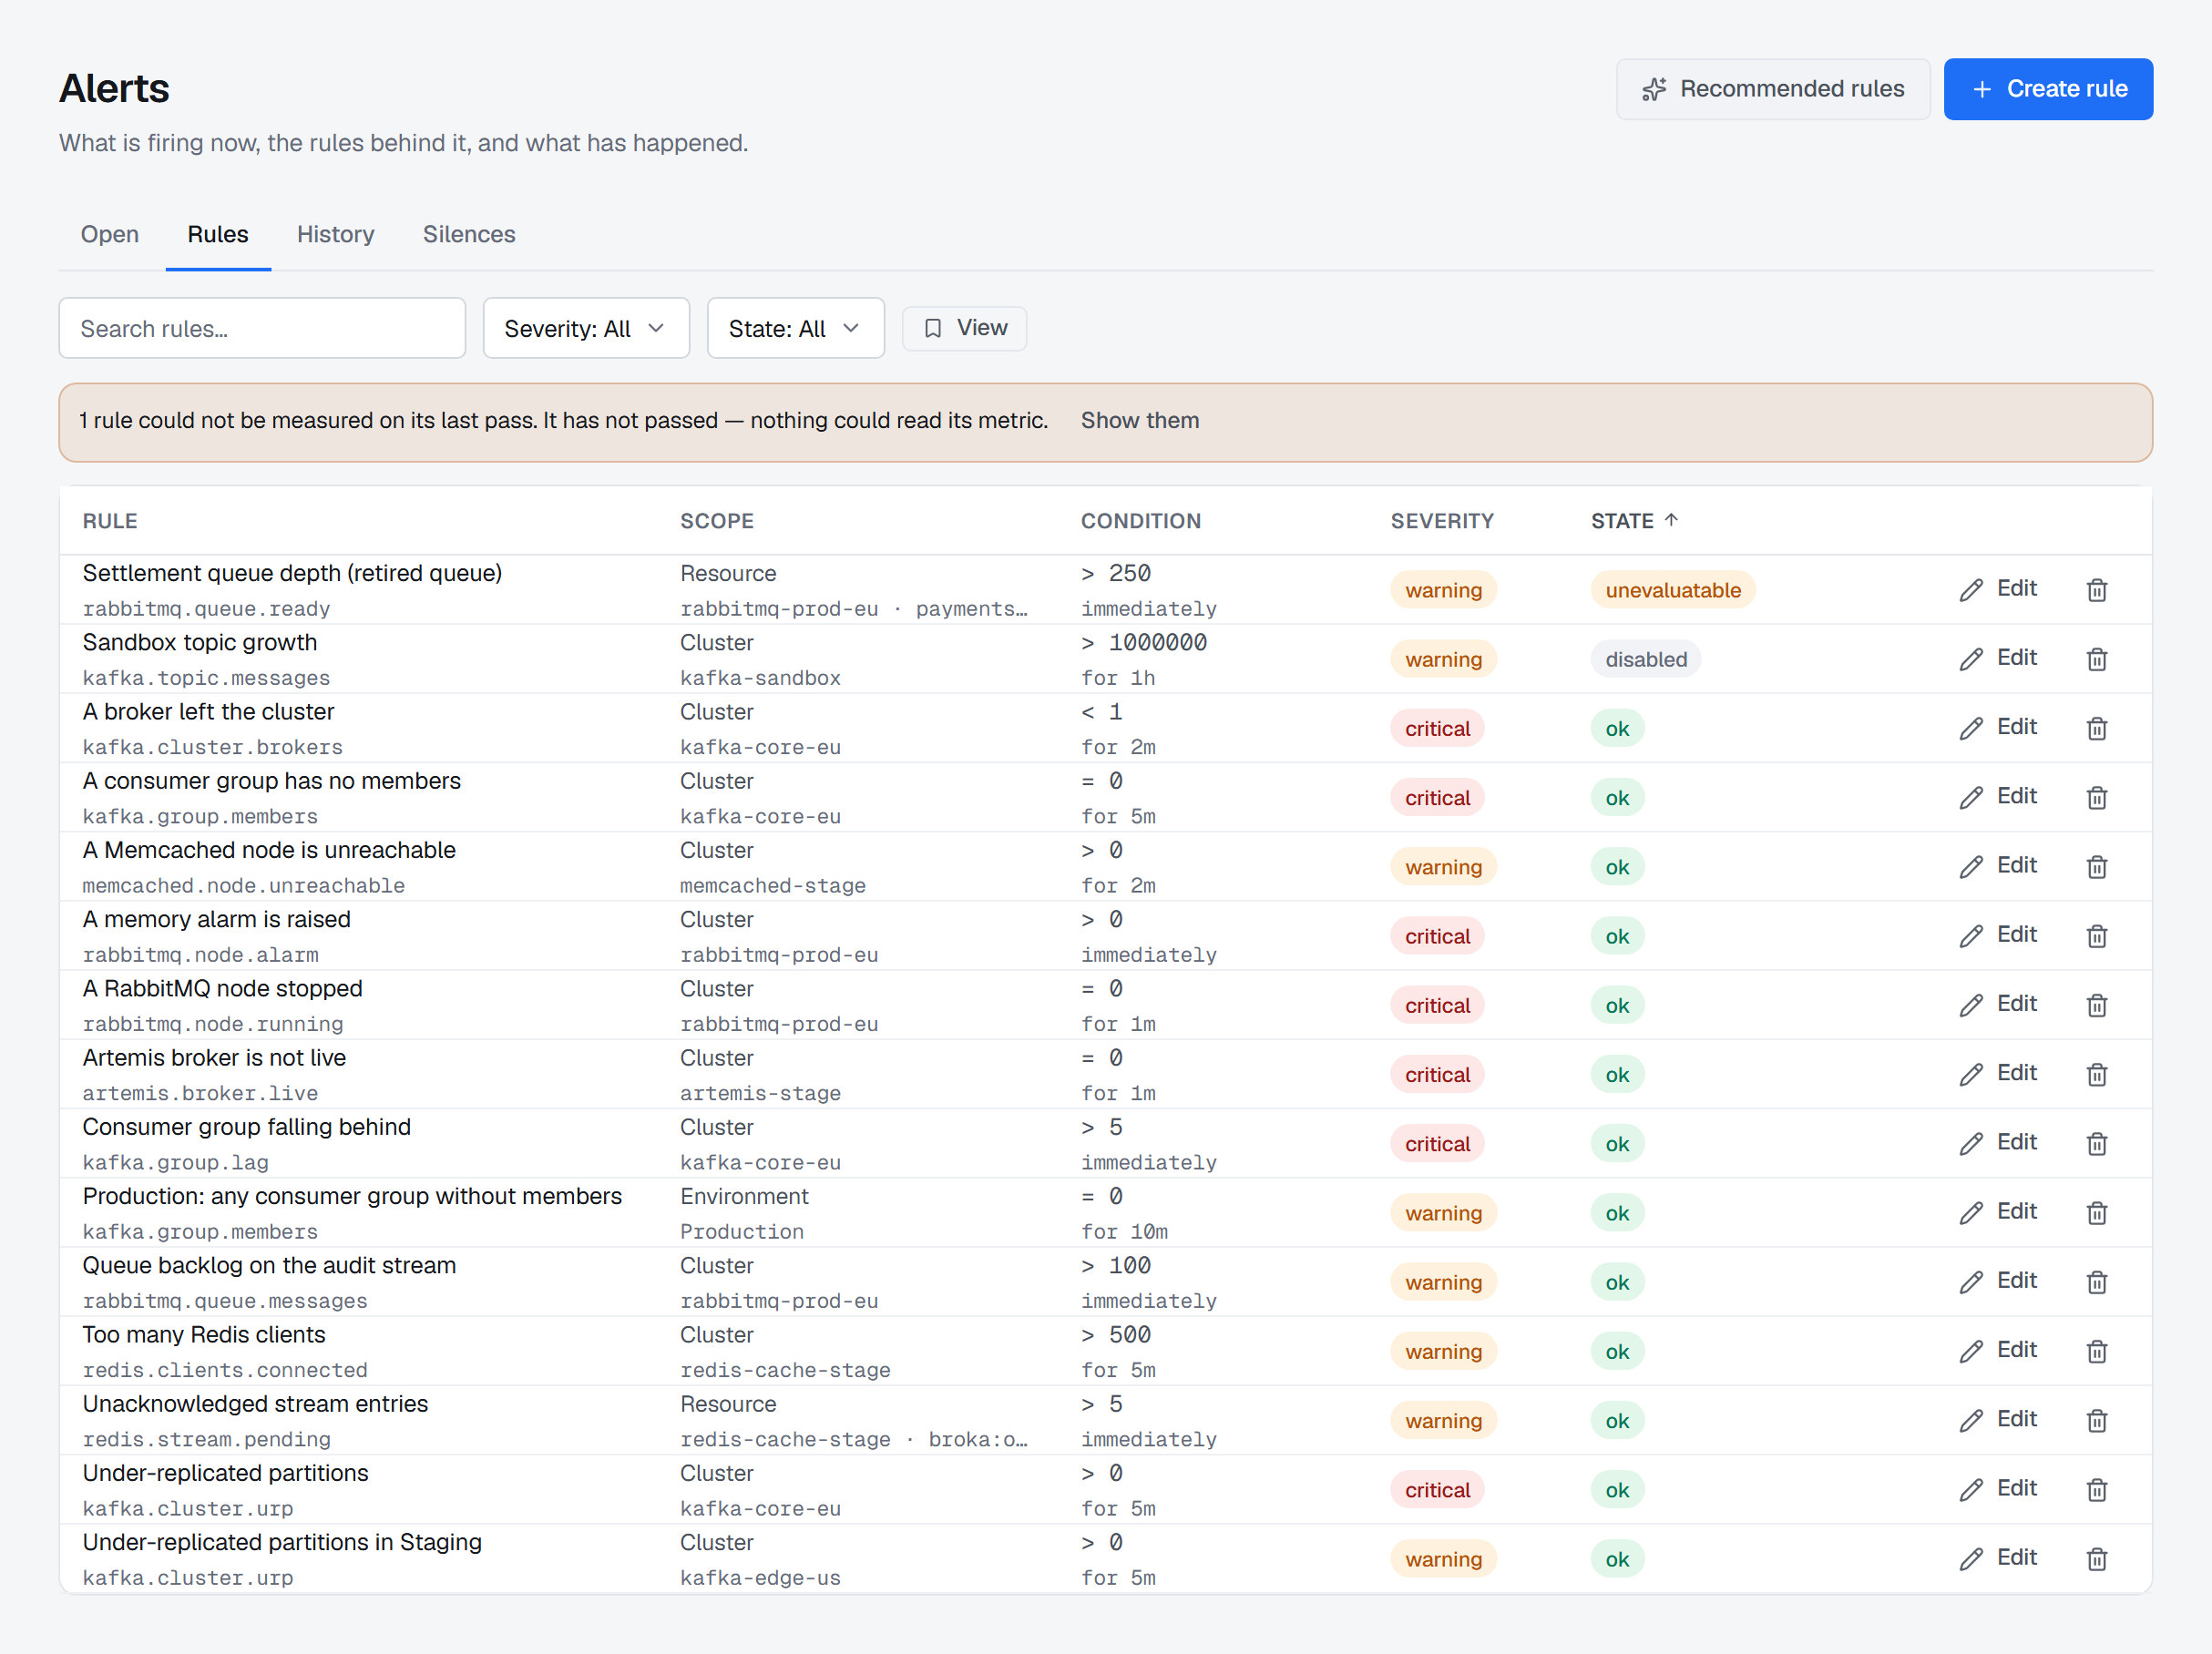This screenshot has width=2212, height=1654.
Task: Edit A memory alarm is raised rule
Action: point(1997,935)
